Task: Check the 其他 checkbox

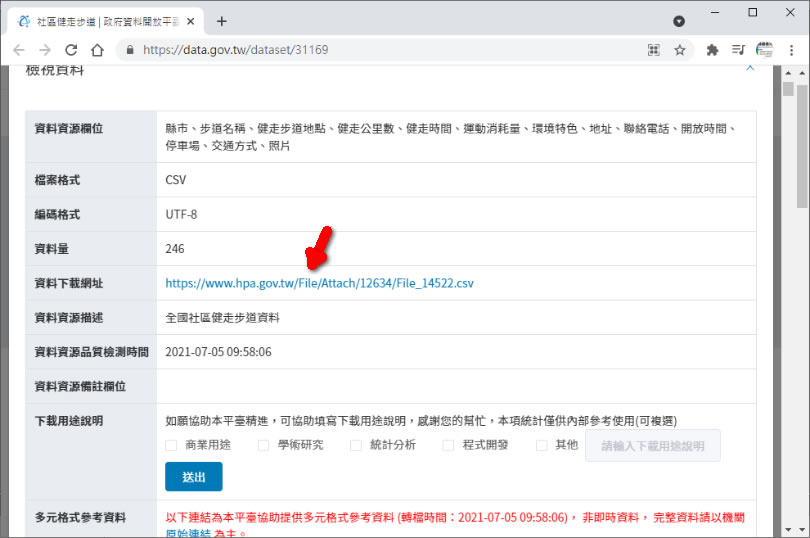Action: tap(541, 445)
